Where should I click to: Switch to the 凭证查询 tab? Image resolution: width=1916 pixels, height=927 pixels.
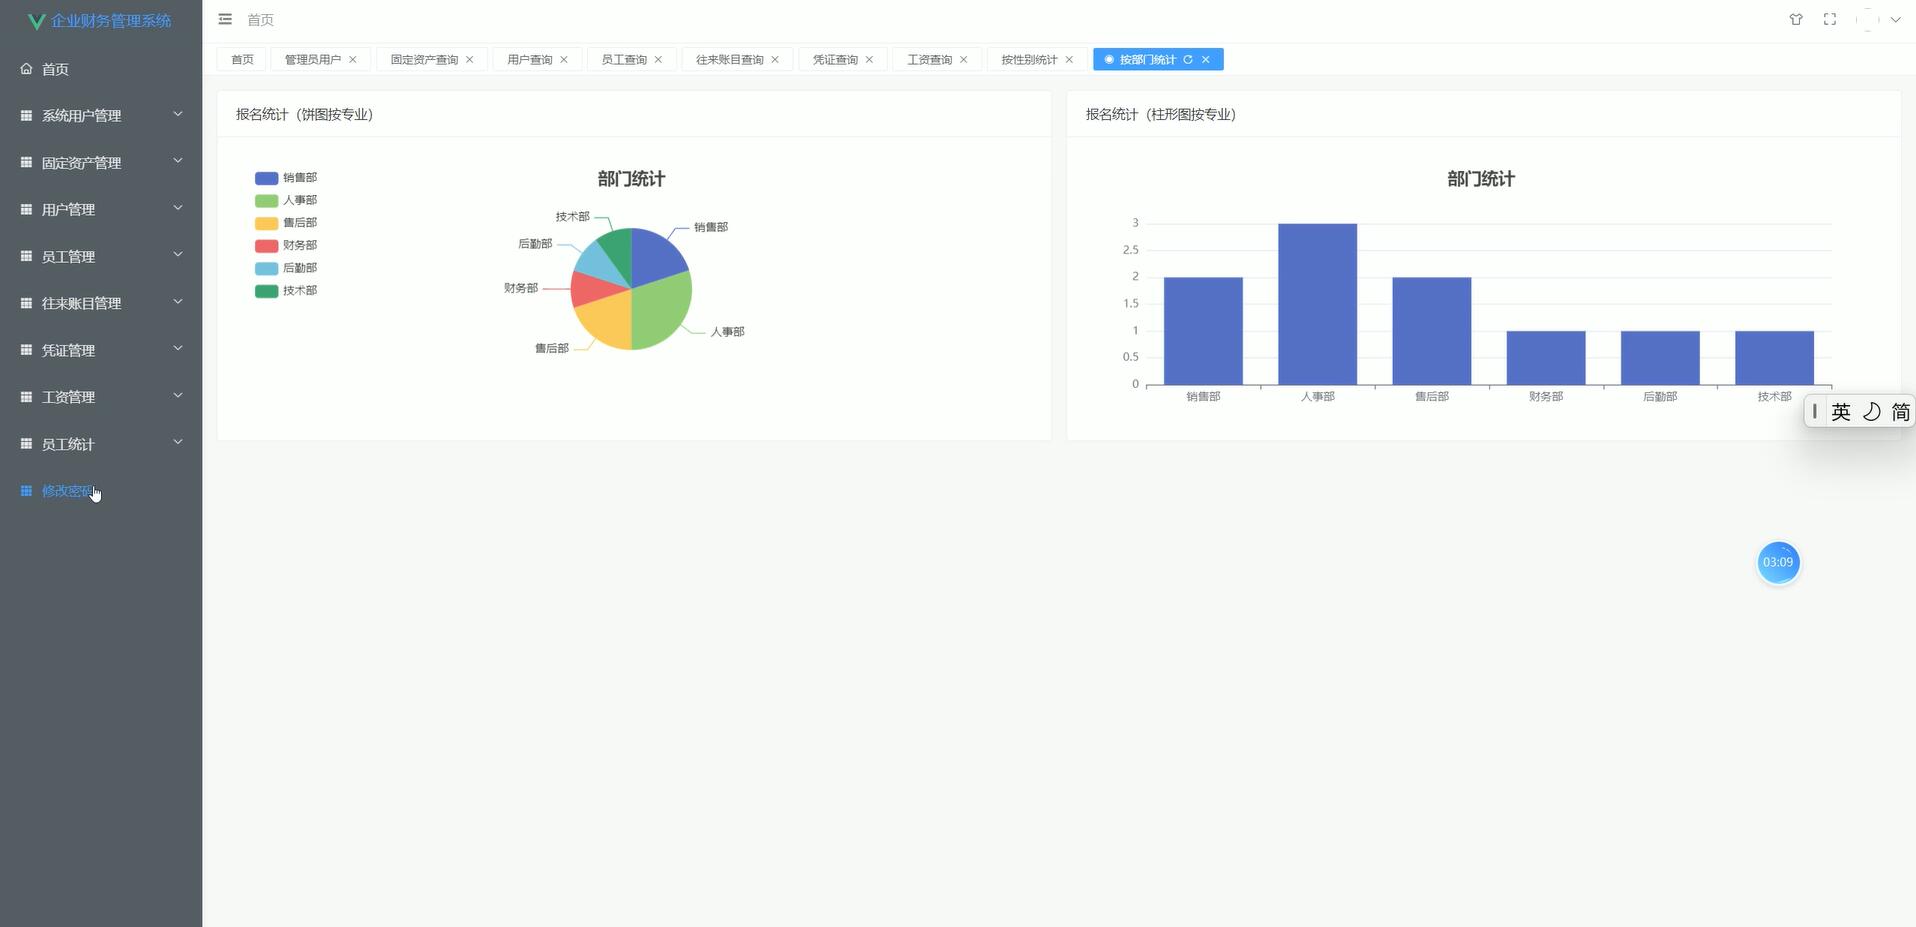(833, 59)
